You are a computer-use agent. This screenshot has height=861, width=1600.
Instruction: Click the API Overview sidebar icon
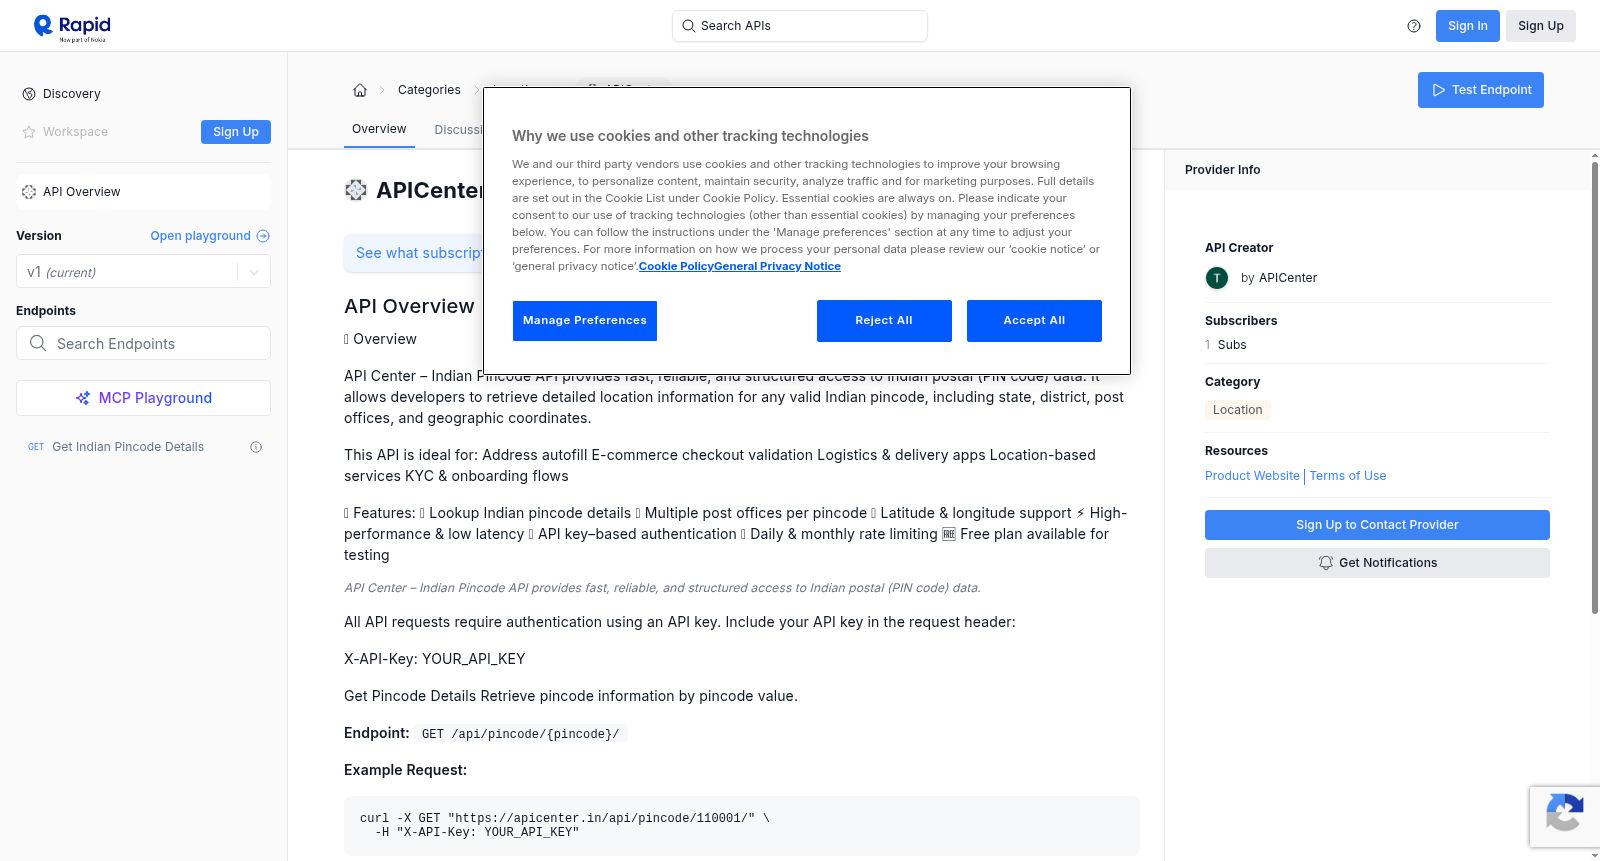(29, 192)
